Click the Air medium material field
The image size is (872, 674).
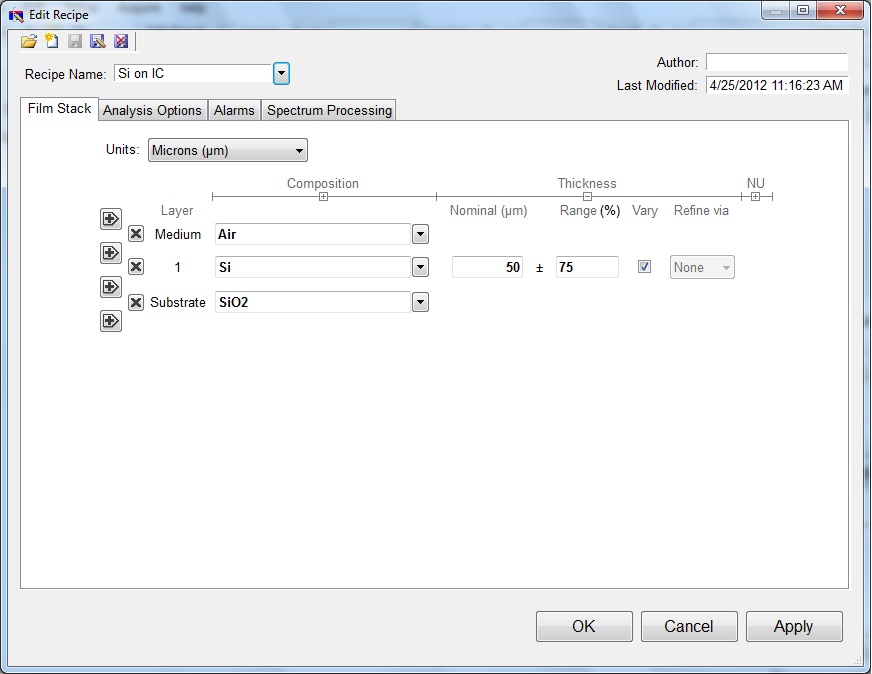click(313, 234)
